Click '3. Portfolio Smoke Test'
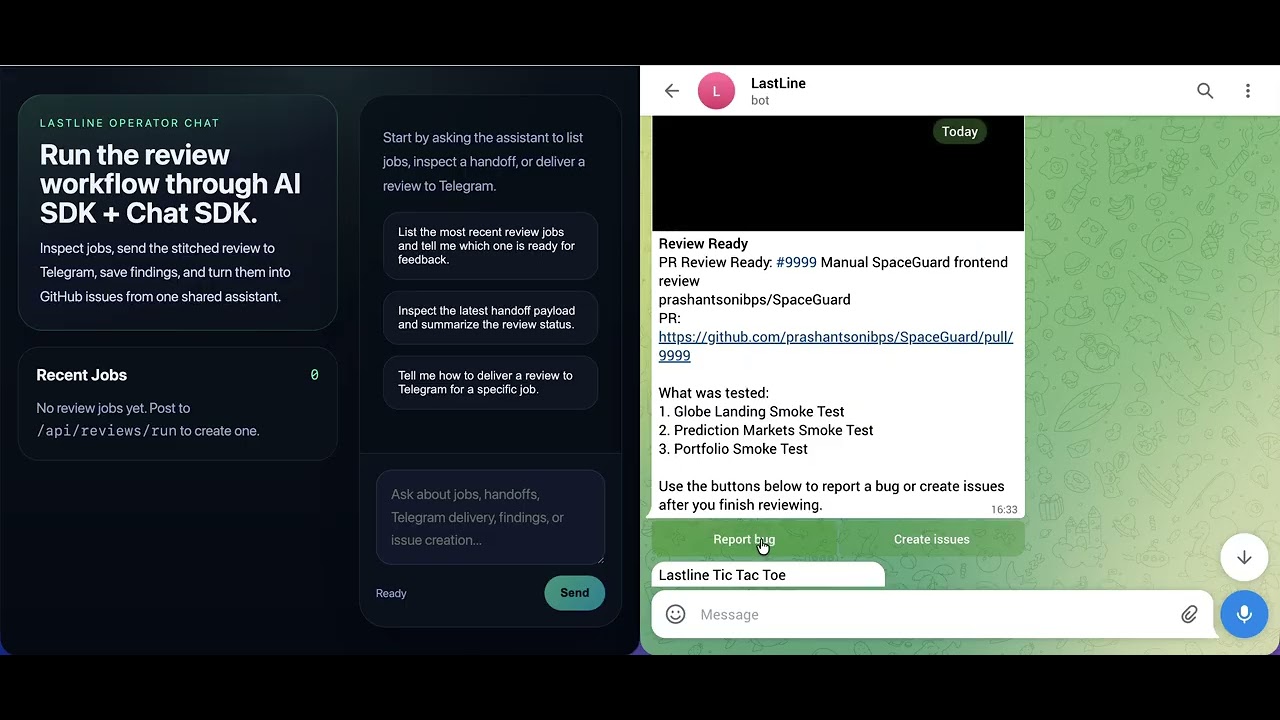 pyautogui.click(x=733, y=449)
